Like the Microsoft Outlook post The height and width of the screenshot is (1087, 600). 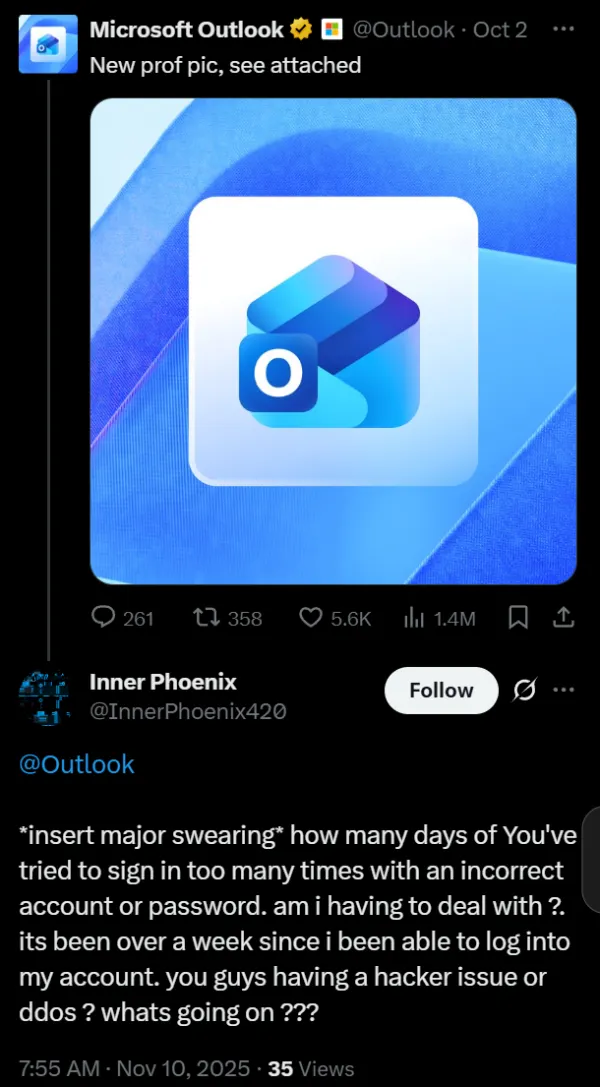tap(311, 618)
